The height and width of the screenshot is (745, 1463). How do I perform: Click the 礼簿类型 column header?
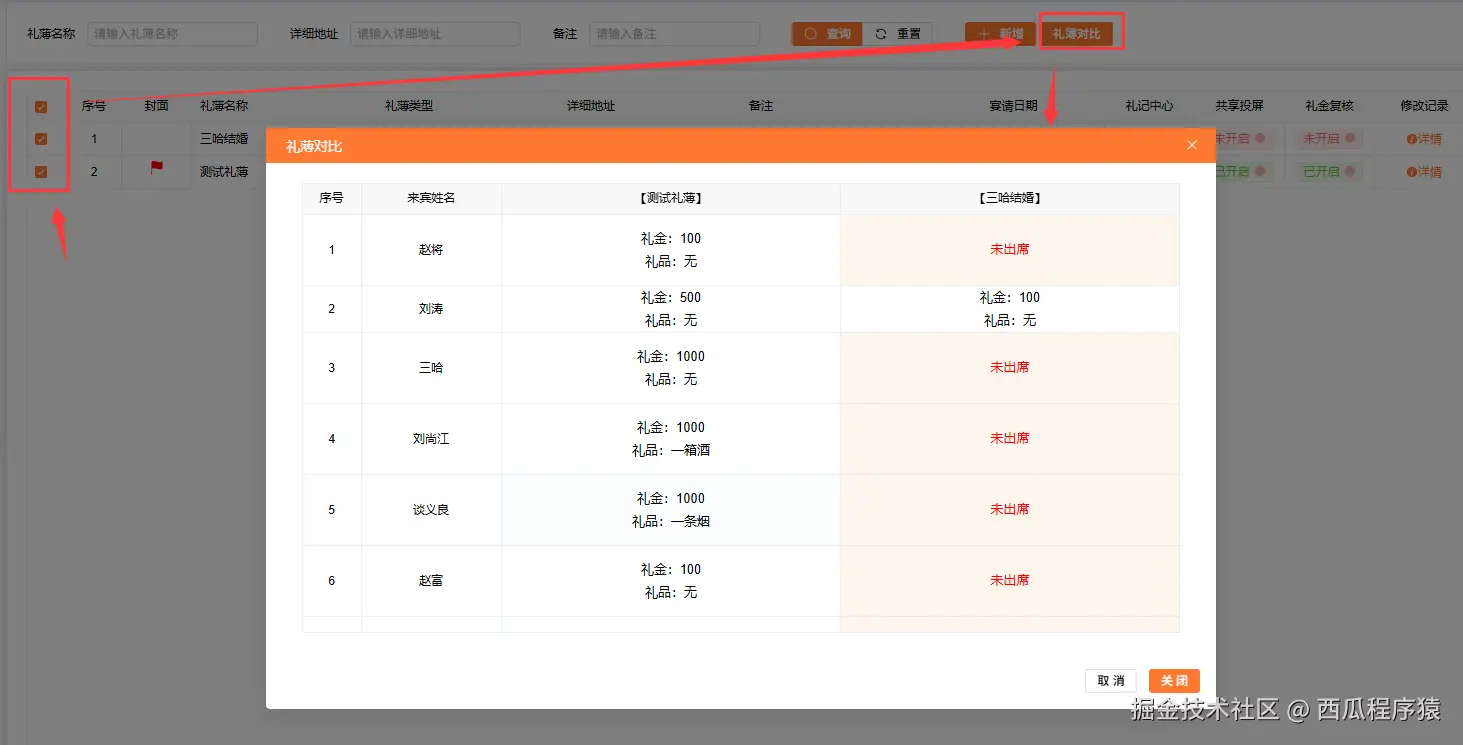click(x=409, y=106)
